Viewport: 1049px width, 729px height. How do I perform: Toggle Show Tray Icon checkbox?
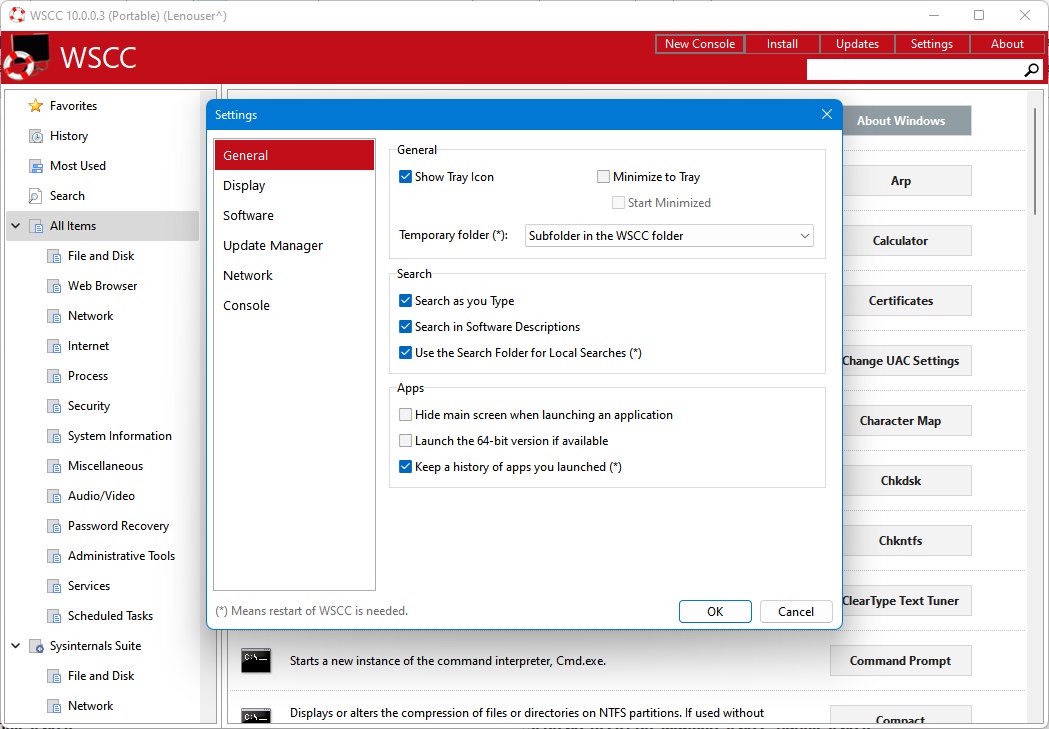tap(405, 177)
